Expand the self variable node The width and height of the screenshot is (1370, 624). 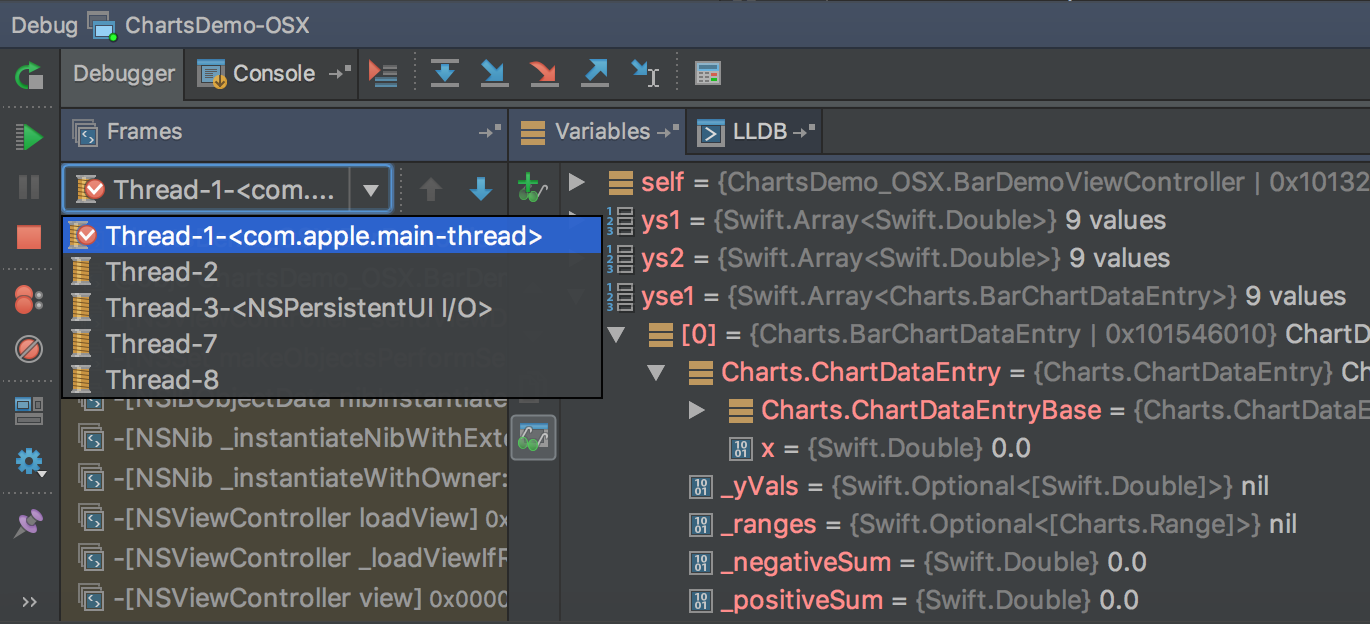click(x=576, y=182)
